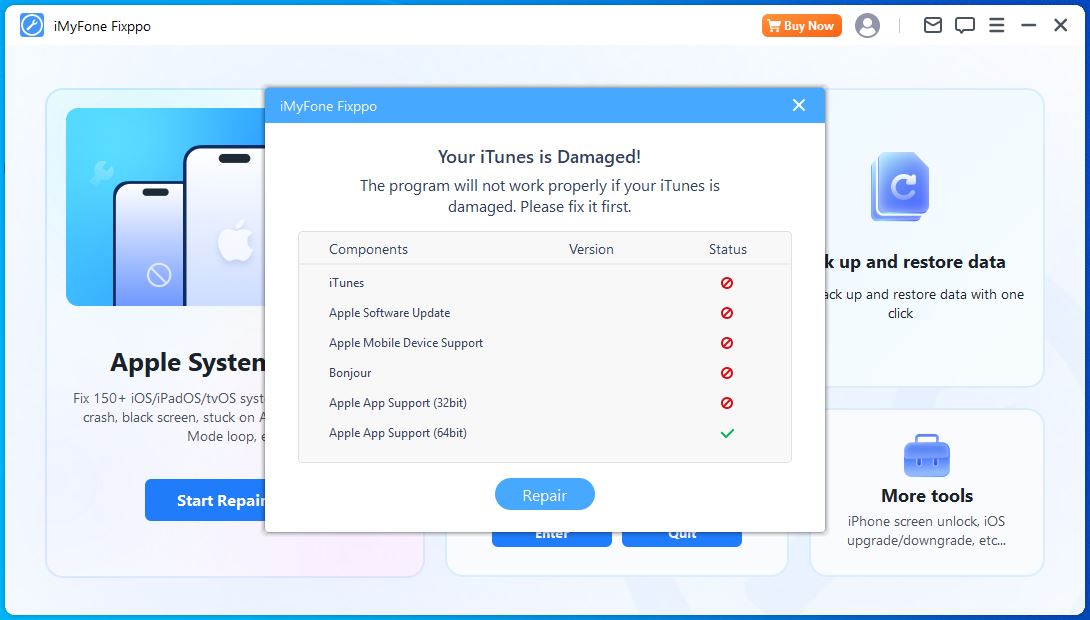Screen dimensions: 1090x620
Task: Open the hamburger menu icon
Action: [996, 26]
